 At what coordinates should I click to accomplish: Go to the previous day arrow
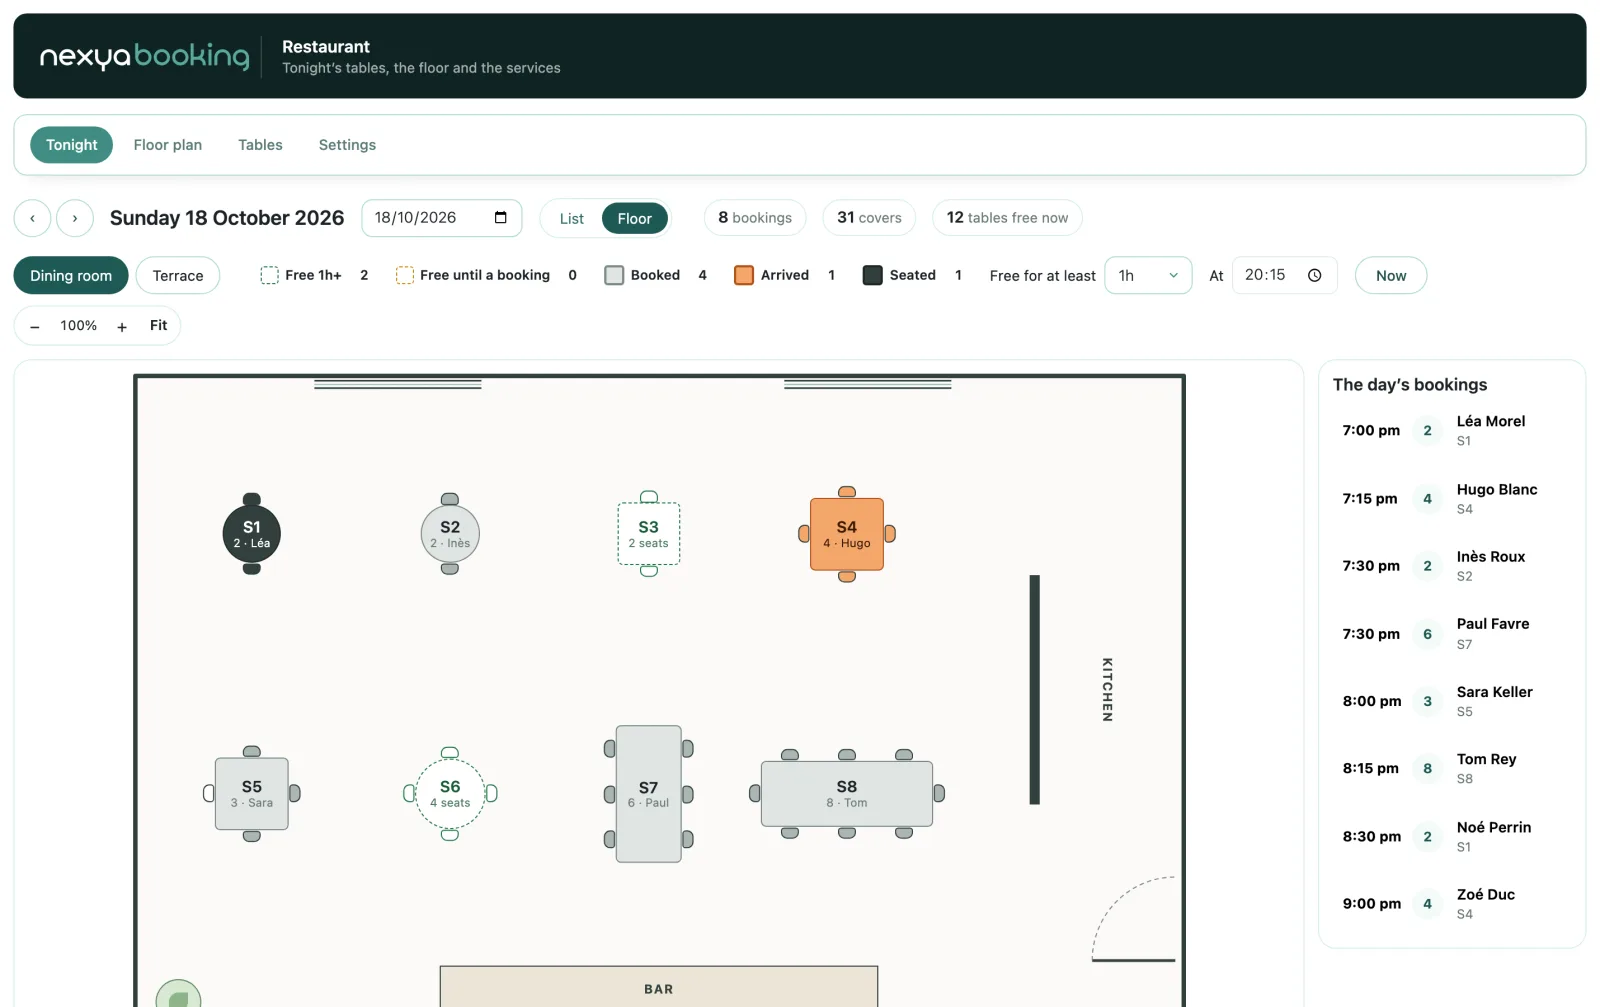pos(32,218)
